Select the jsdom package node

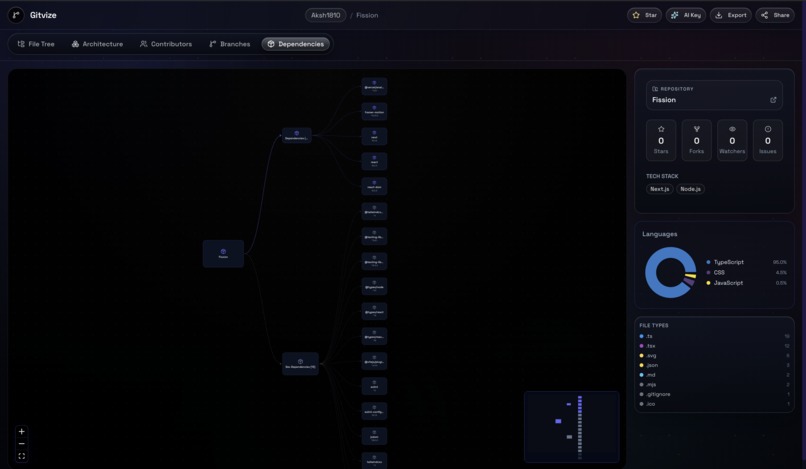(x=374, y=436)
